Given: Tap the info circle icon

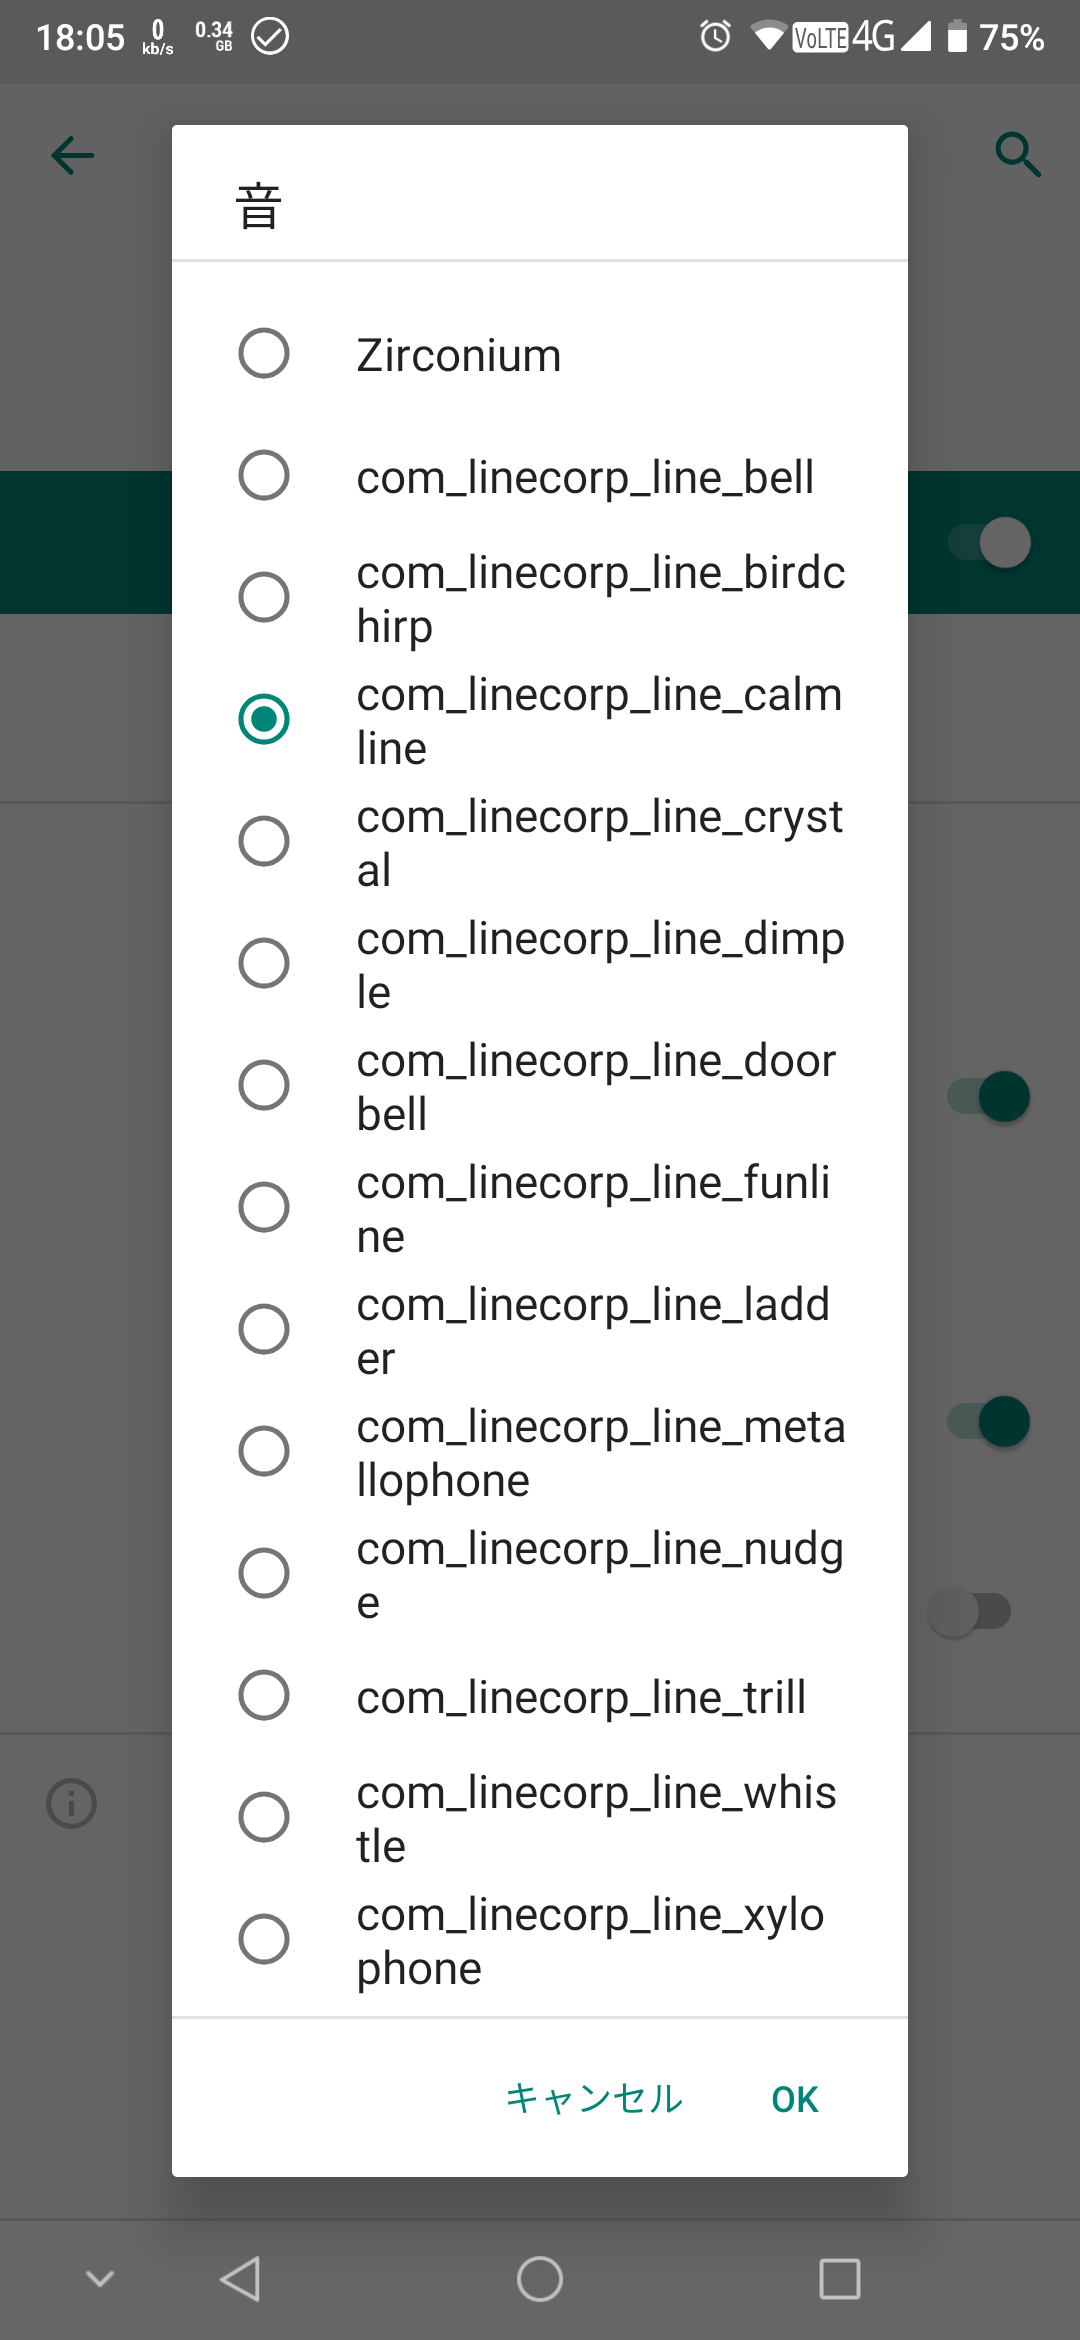Looking at the screenshot, I should pyautogui.click(x=72, y=1804).
